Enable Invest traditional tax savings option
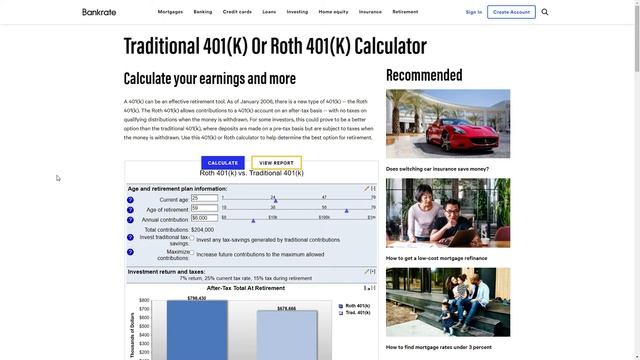 point(192,238)
